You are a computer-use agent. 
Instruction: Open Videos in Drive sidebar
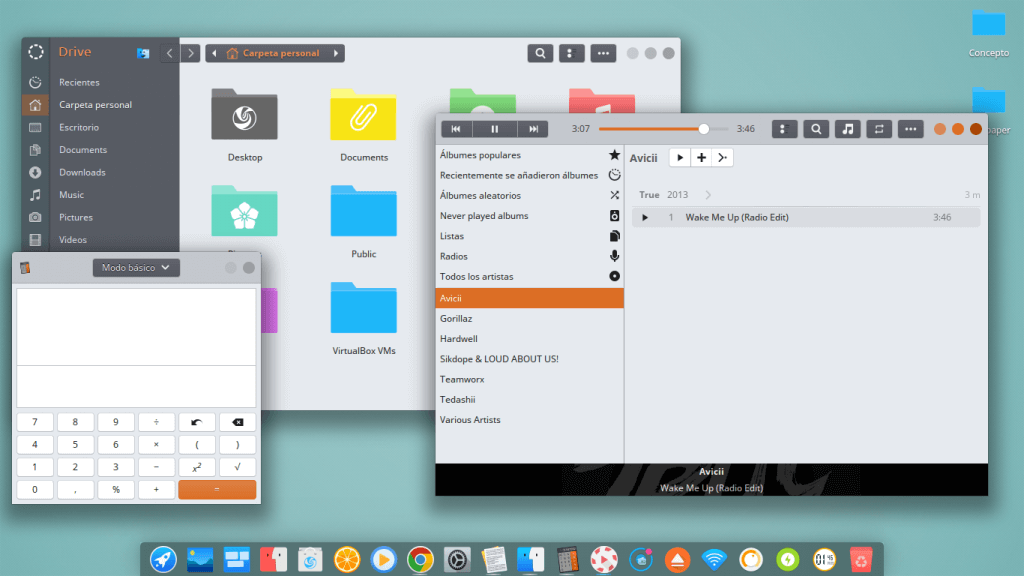tap(100, 240)
